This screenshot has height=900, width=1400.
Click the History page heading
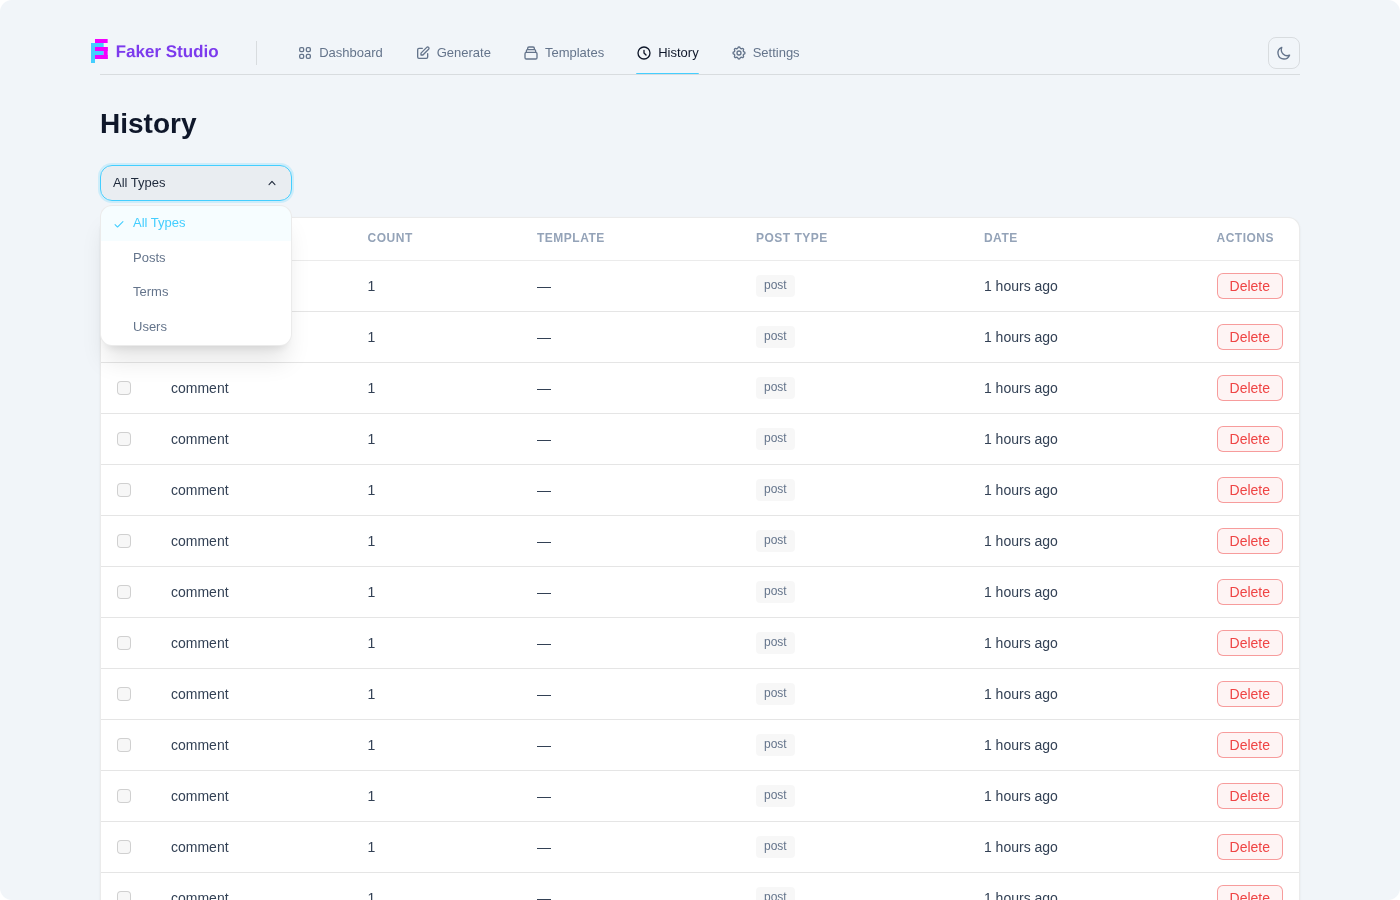pos(148,124)
